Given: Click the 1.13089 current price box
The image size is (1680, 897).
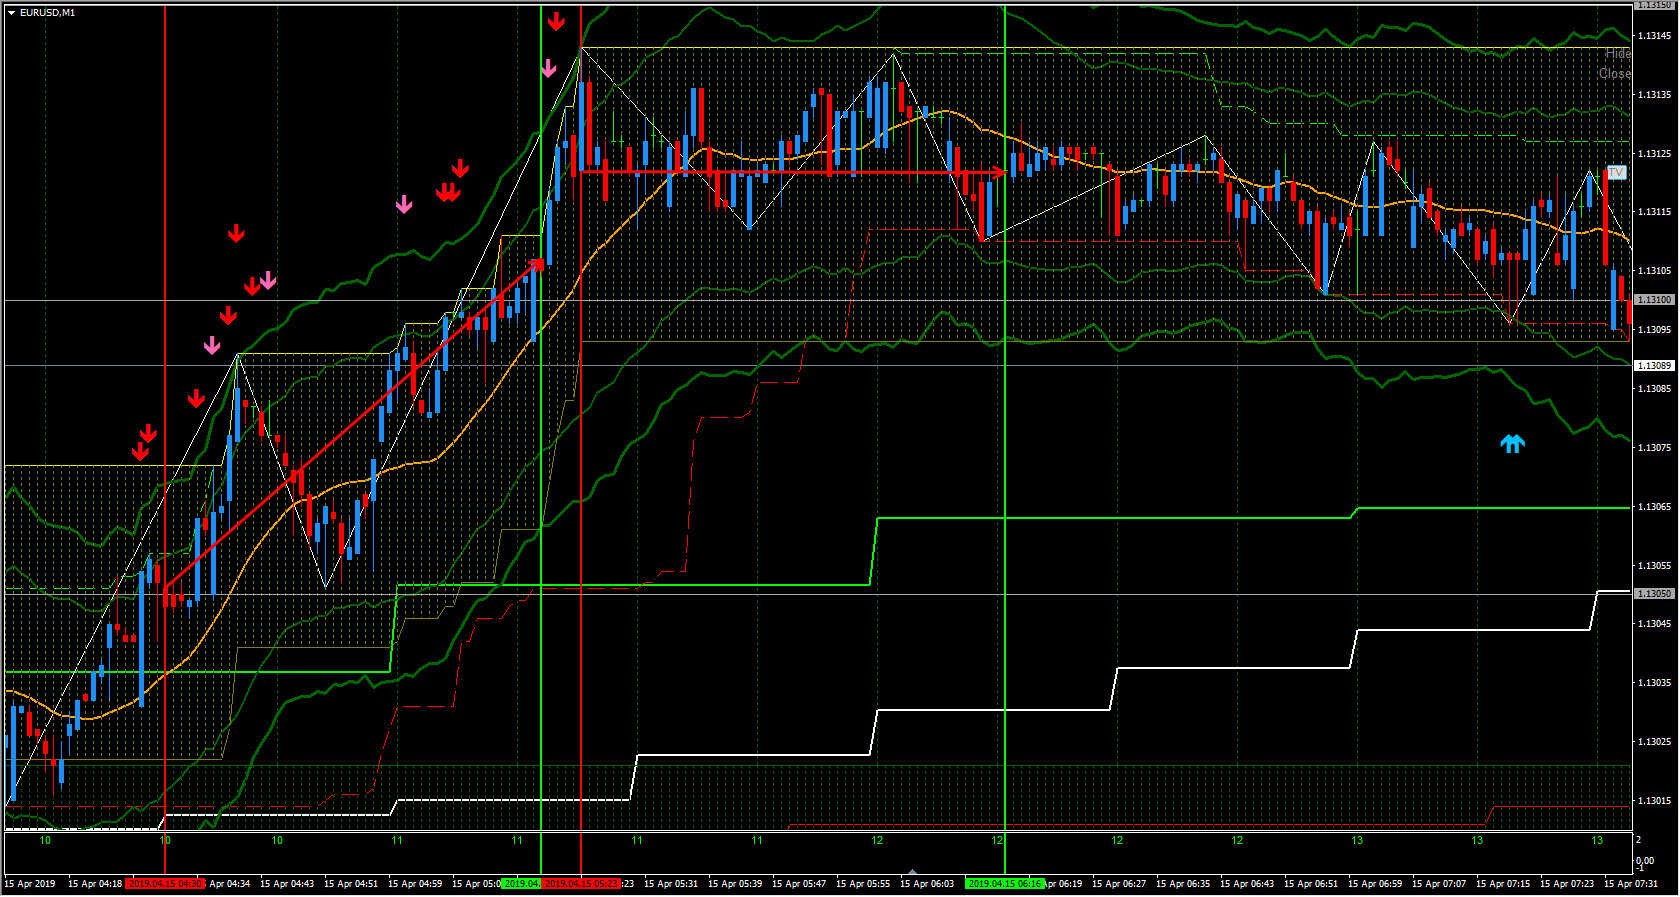Looking at the screenshot, I should [1654, 366].
